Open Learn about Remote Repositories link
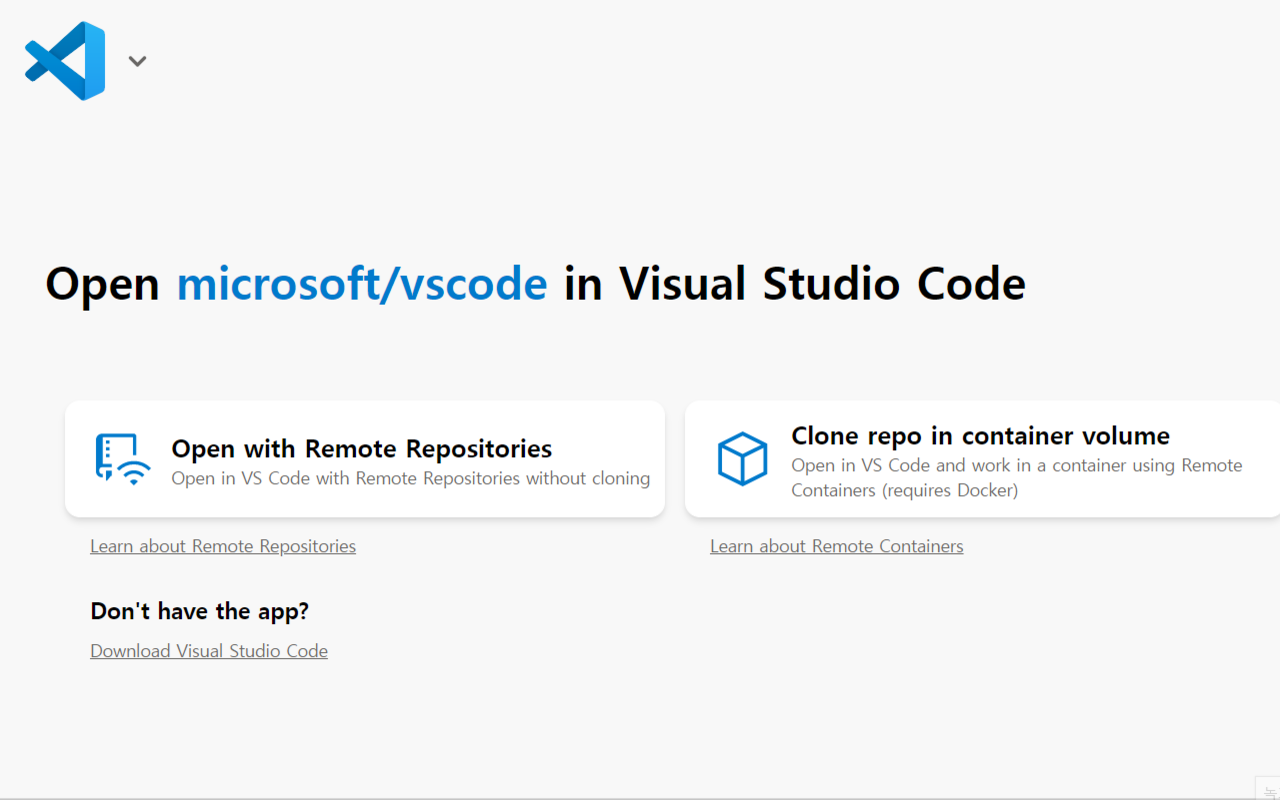Screen dimensions: 1280x800 (223, 546)
